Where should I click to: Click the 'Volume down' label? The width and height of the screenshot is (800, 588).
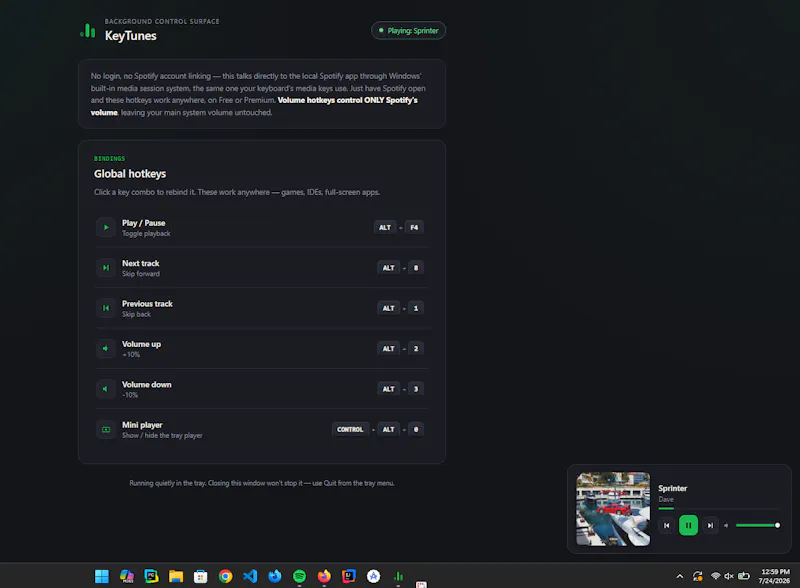pyautogui.click(x=146, y=384)
